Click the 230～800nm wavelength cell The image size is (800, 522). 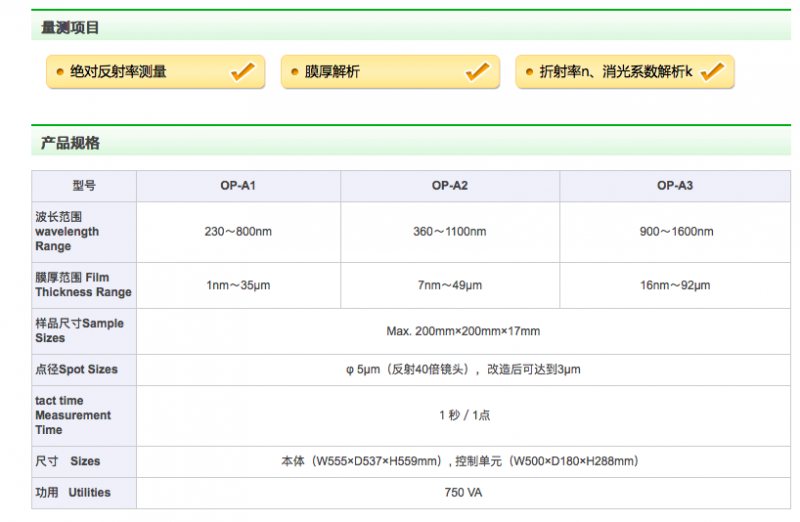pyautogui.click(x=238, y=232)
